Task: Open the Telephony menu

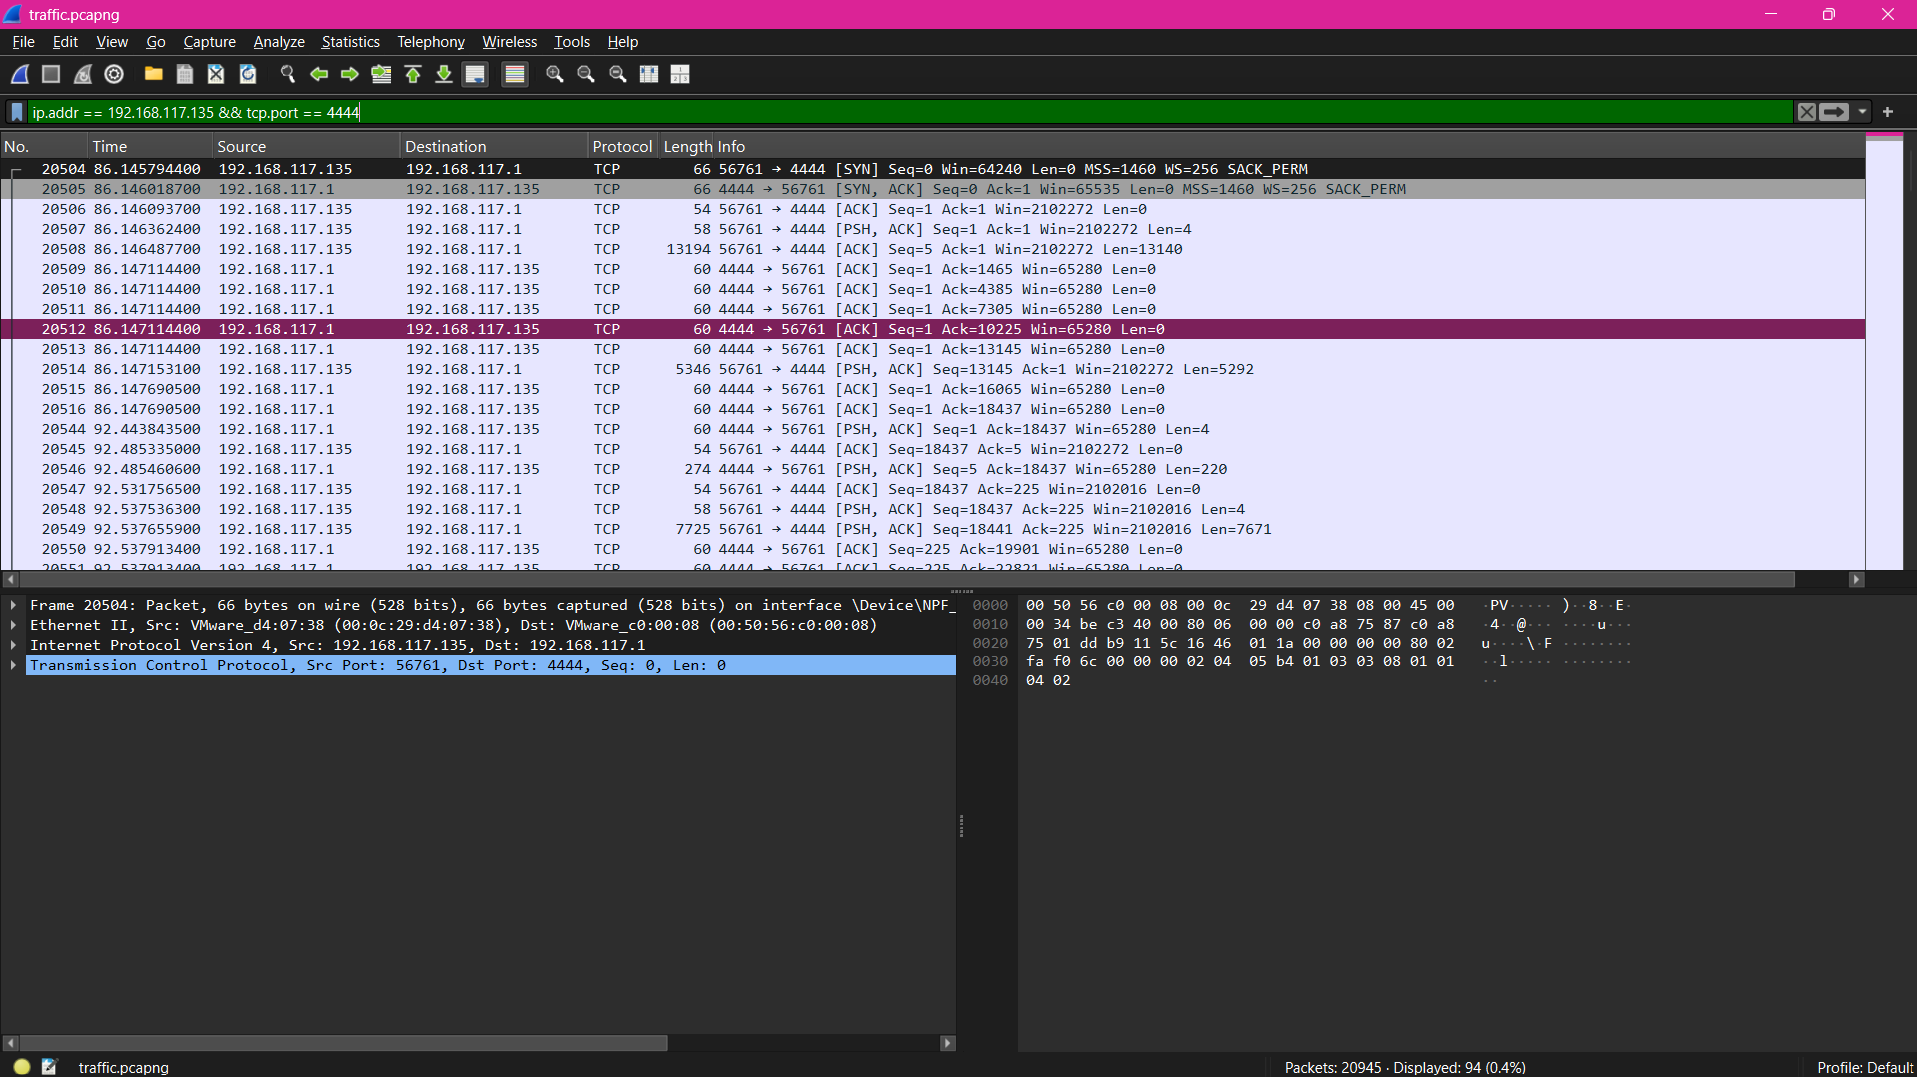Action: (x=431, y=42)
